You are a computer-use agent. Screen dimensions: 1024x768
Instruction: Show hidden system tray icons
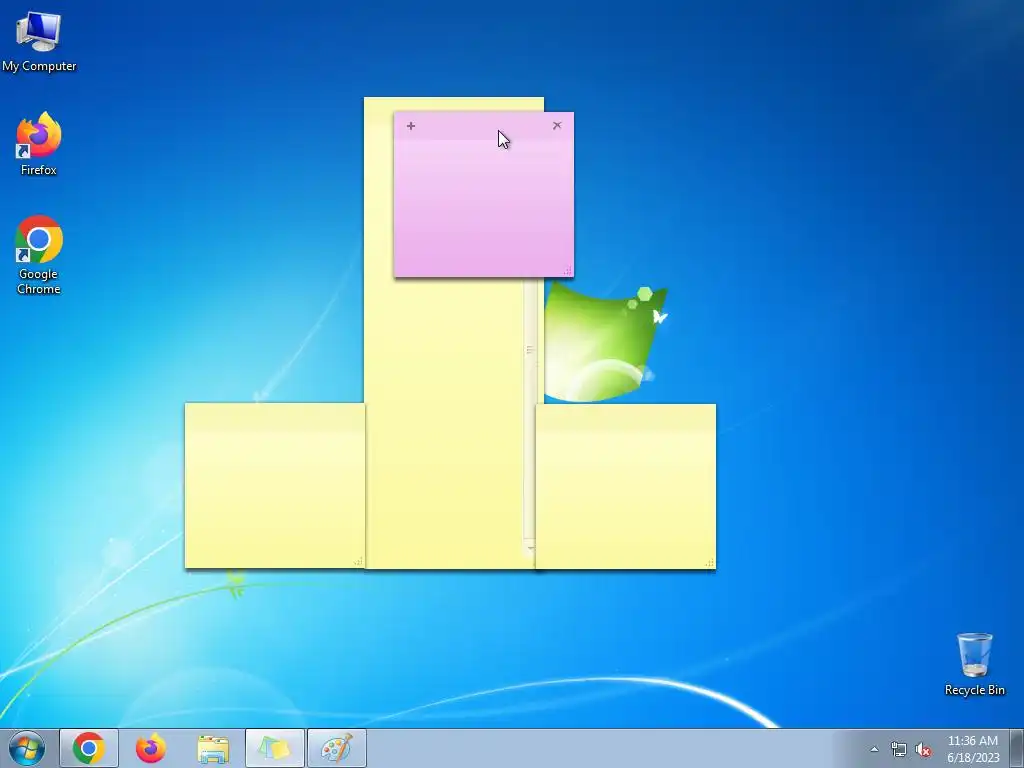(874, 749)
